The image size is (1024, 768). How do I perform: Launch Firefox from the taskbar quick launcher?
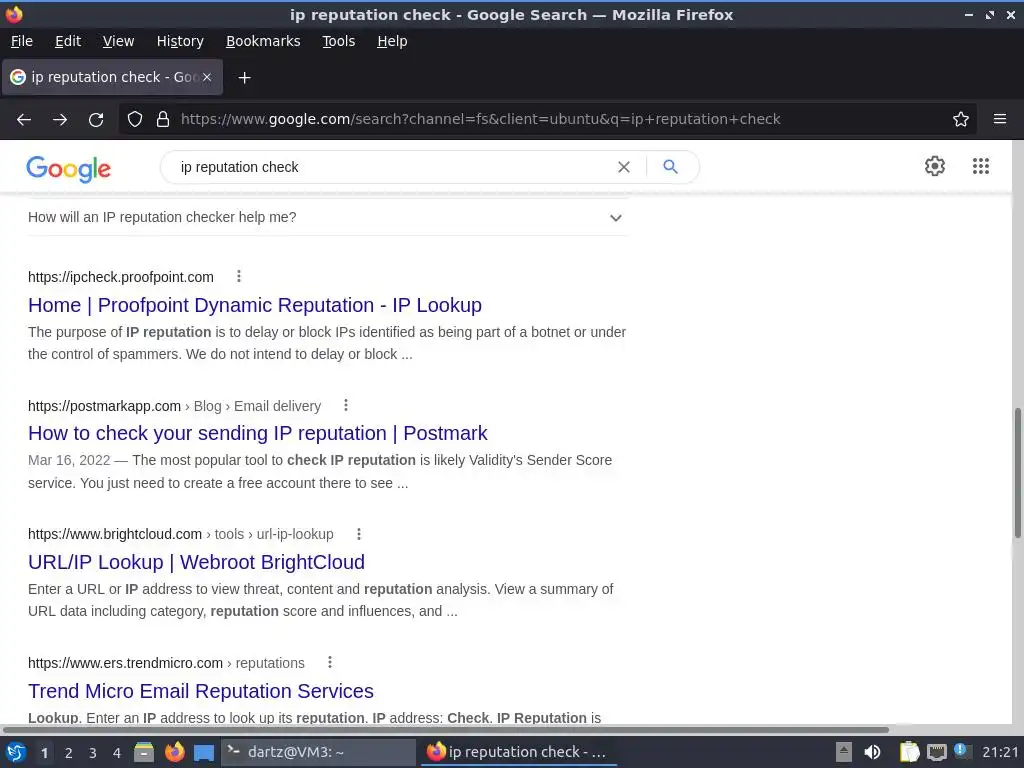coord(174,752)
